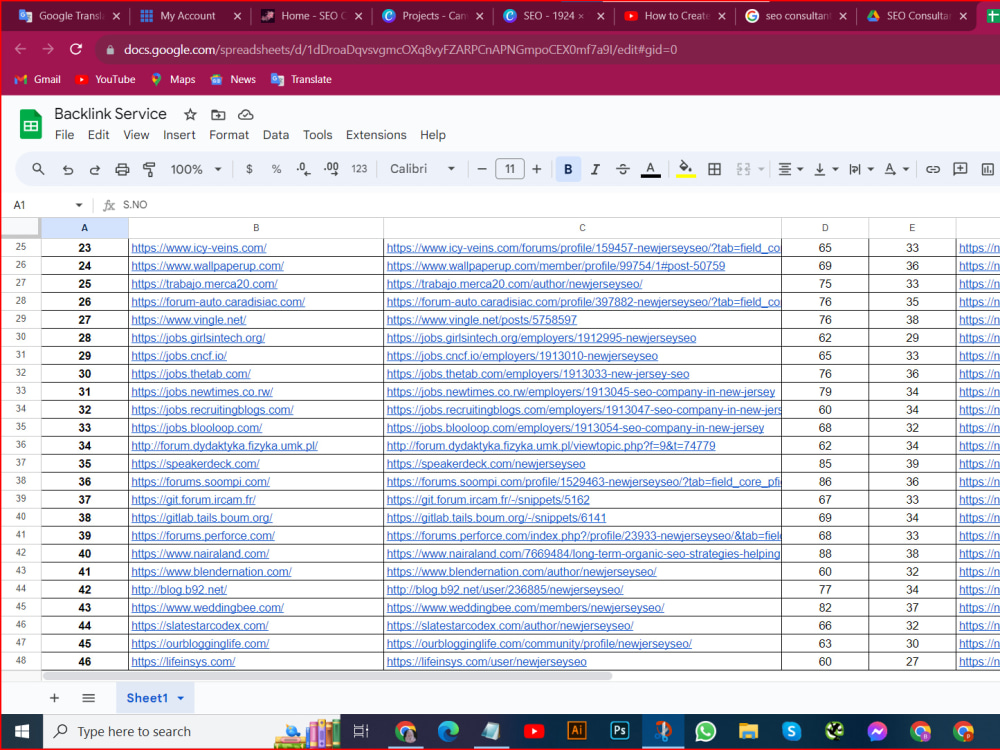Open the lifeinsys.com/user/newjerseyseo link
The height and width of the screenshot is (750, 1000).
pyautogui.click(x=487, y=662)
